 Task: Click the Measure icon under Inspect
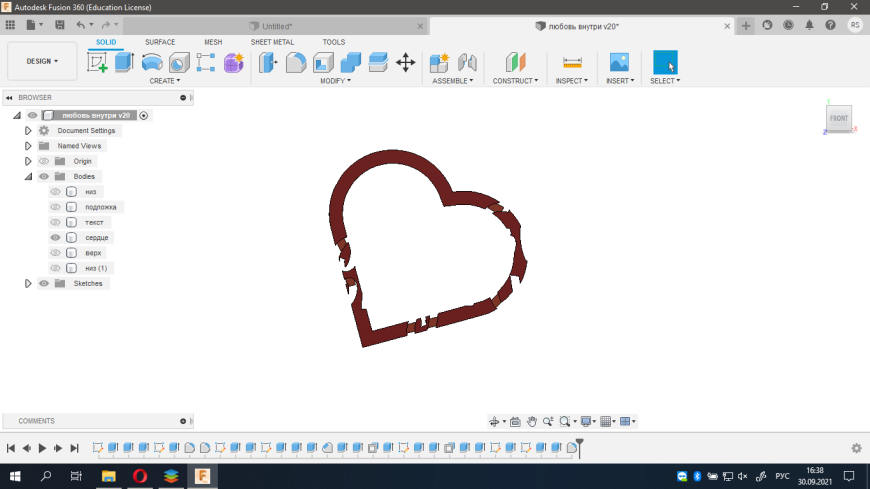click(573, 62)
